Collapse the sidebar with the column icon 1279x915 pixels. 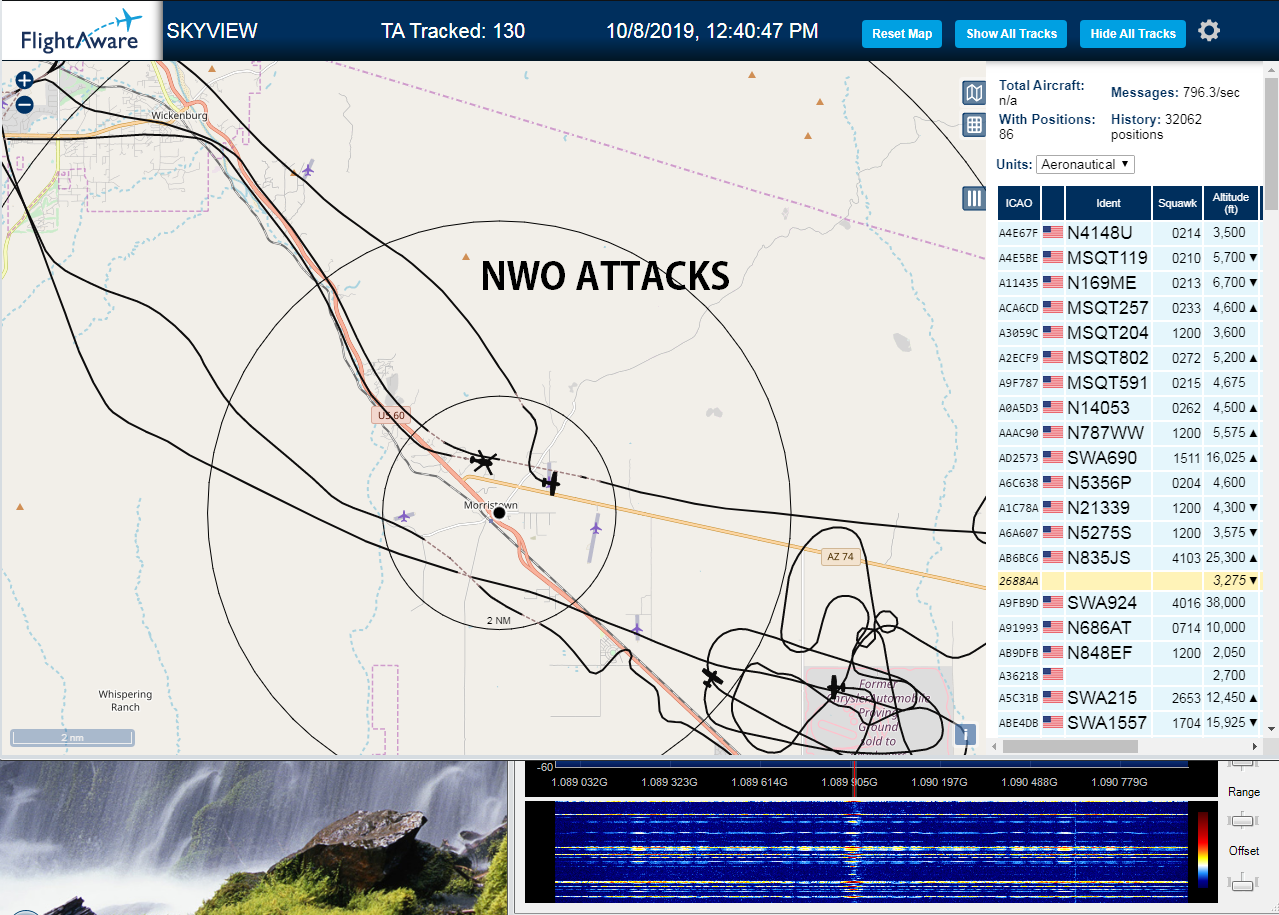click(x=974, y=198)
